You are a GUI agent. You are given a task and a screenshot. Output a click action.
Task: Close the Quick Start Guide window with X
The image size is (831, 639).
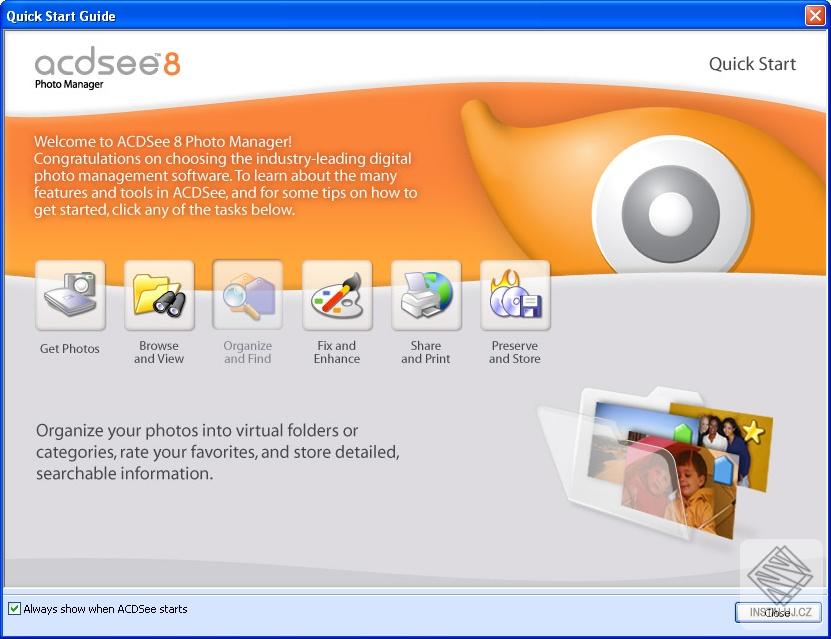[x=815, y=15]
